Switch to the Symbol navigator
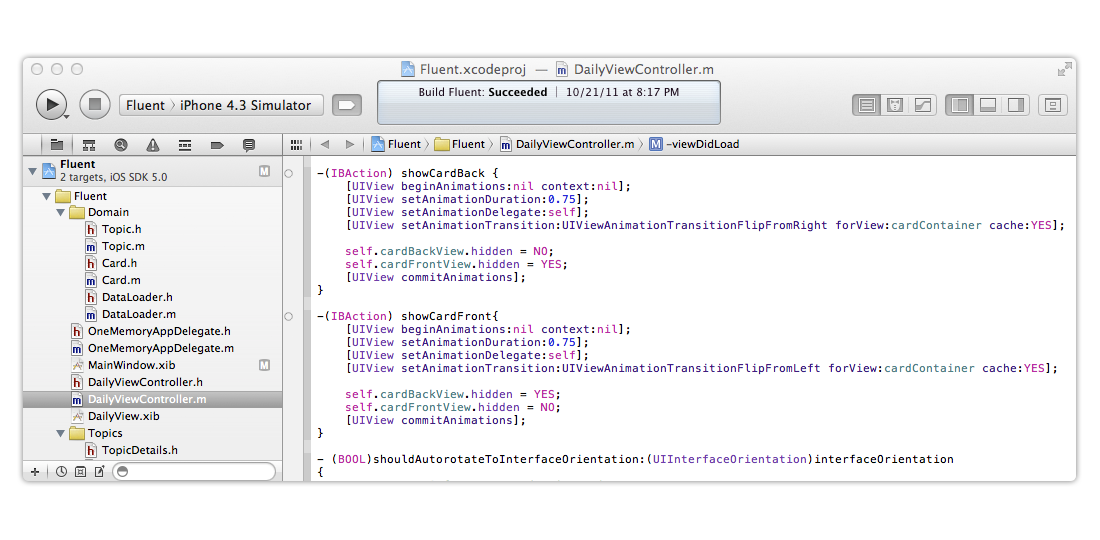The height and width of the screenshot is (540, 1100). tap(89, 145)
